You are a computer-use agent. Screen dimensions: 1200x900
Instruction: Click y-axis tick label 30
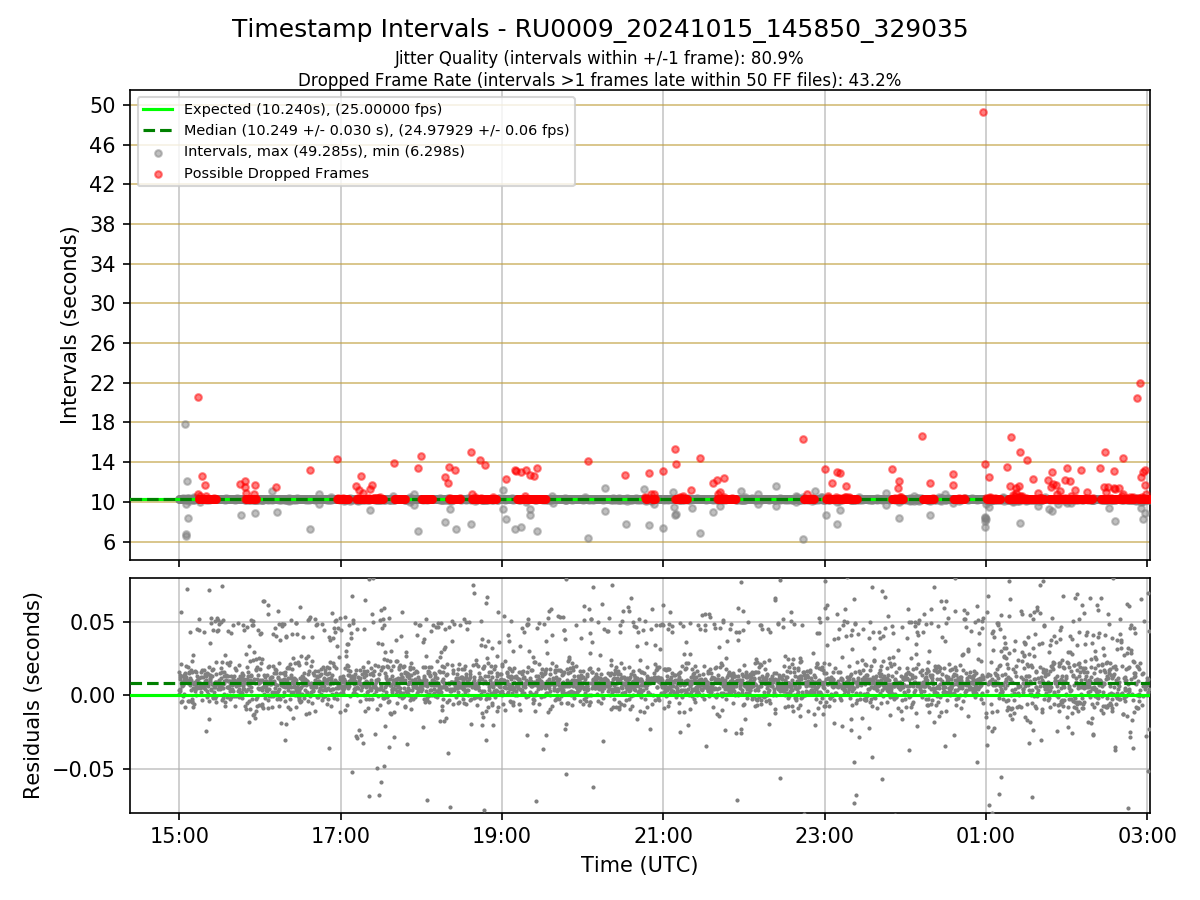(103, 303)
